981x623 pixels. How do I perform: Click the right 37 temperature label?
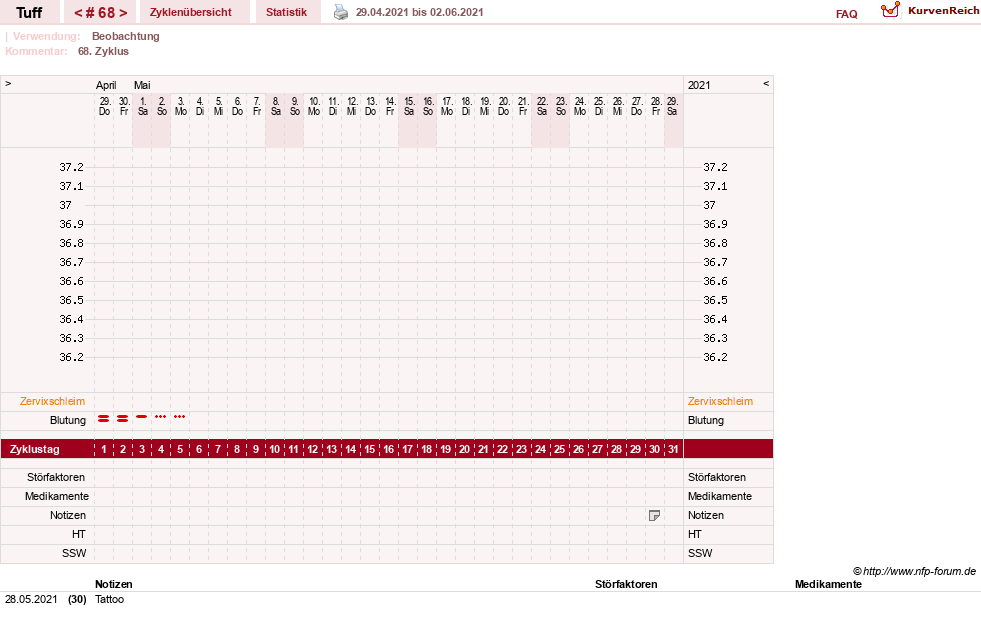click(709, 205)
